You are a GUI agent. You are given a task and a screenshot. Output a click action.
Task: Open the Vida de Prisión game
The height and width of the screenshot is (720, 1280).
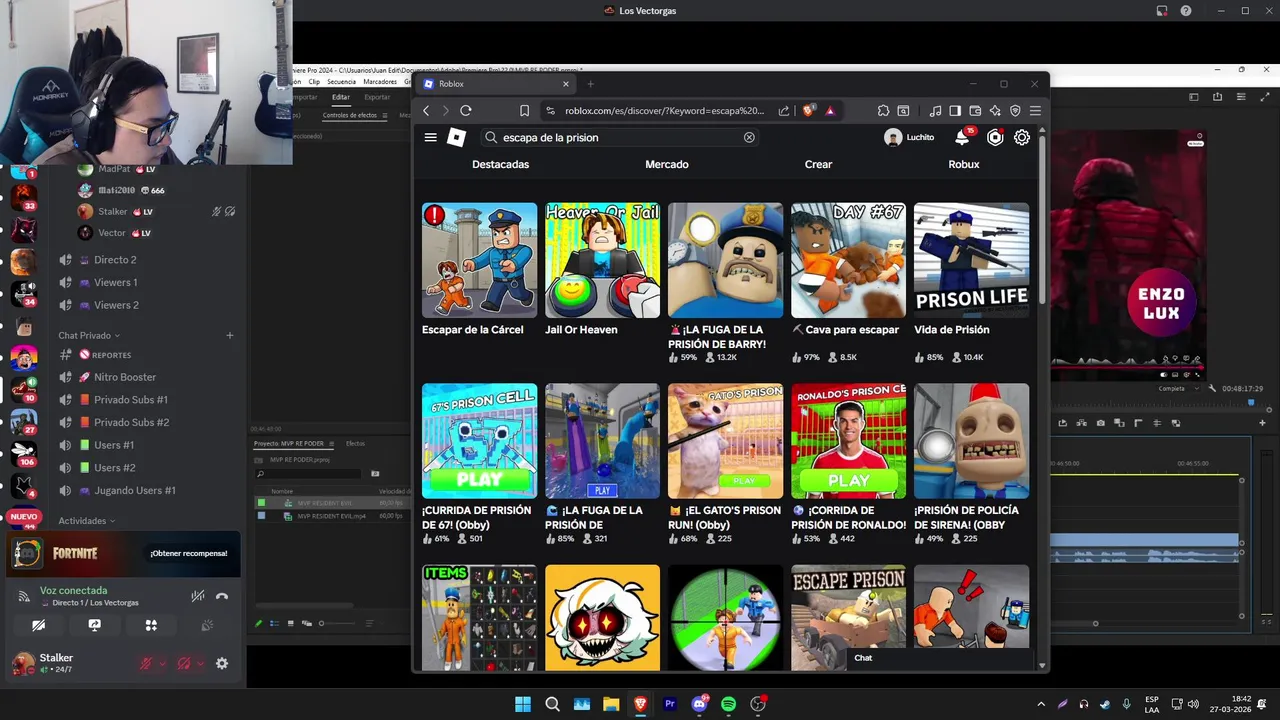point(971,282)
